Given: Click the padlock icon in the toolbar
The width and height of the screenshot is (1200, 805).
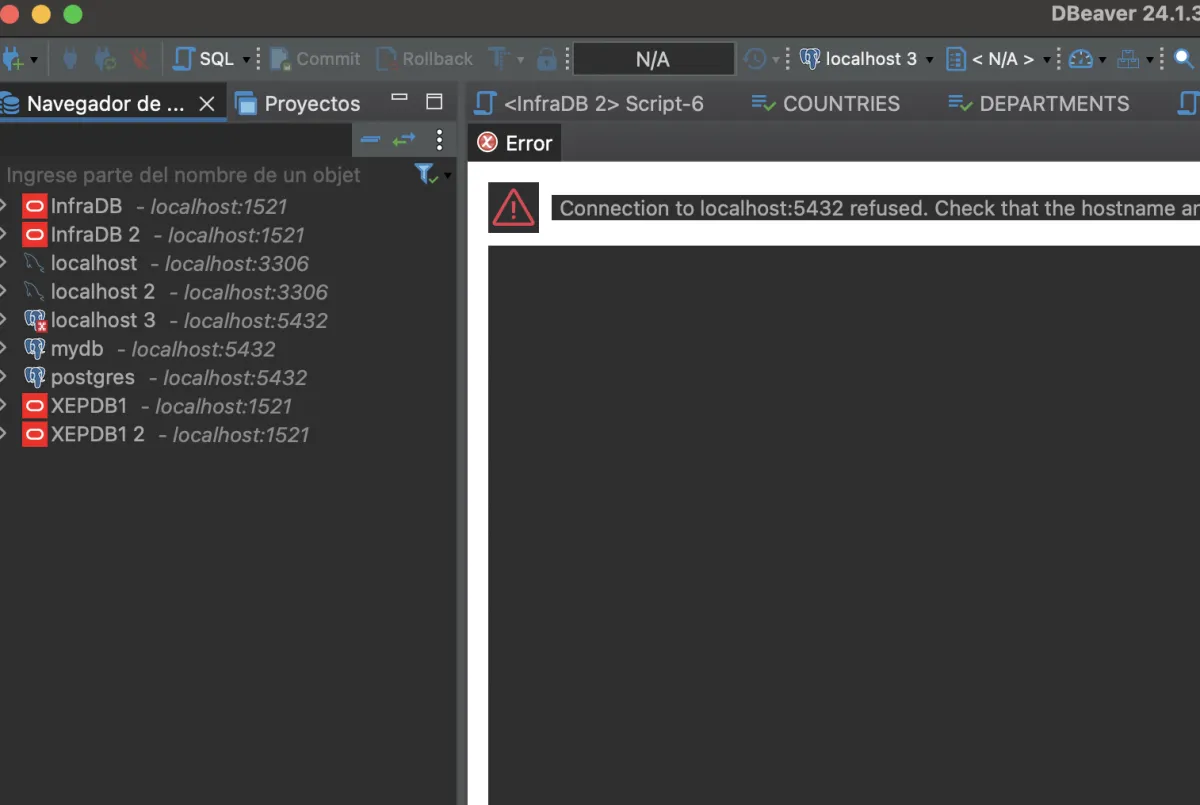Looking at the screenshot, I should click(x=546, y=59).
